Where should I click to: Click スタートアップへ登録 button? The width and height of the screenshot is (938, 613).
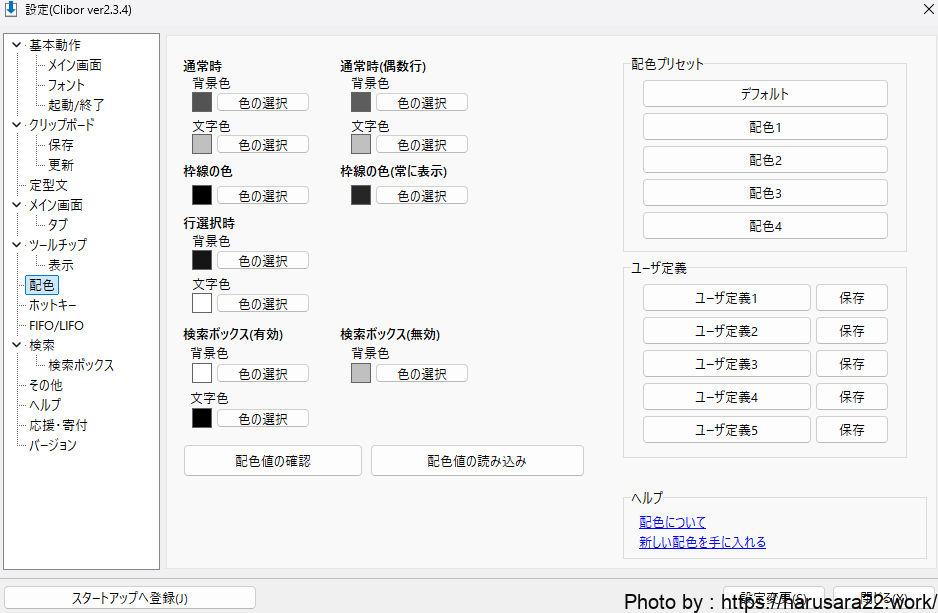click(130, 598)
